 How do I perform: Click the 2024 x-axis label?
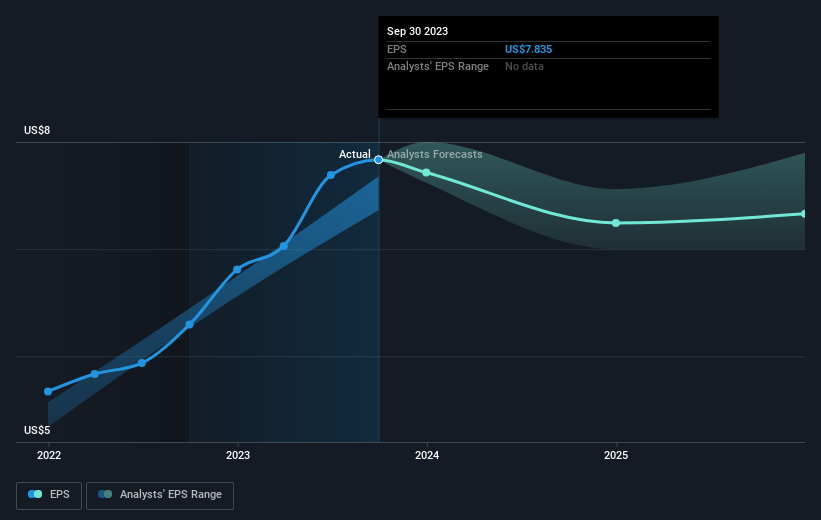427,456
